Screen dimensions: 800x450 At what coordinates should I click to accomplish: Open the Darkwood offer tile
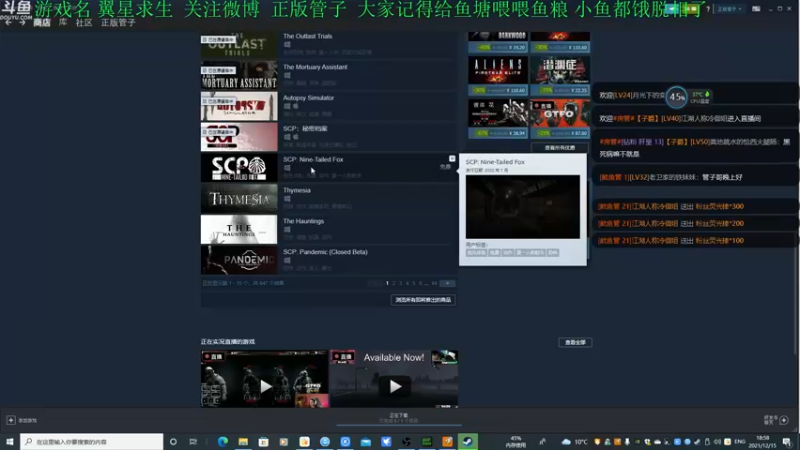point(498,42)
